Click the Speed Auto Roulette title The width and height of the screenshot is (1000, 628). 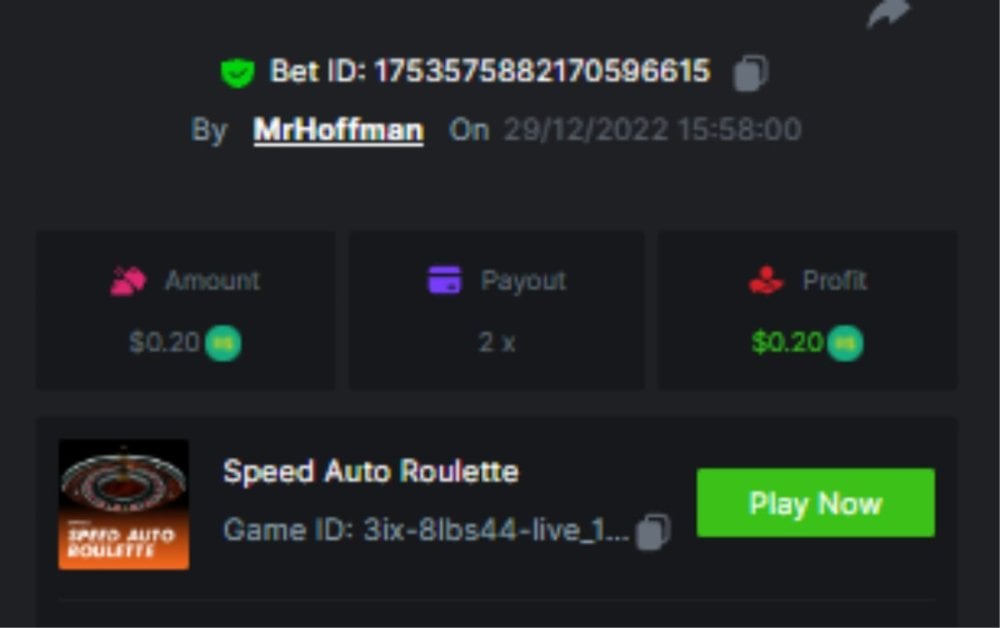371,471
